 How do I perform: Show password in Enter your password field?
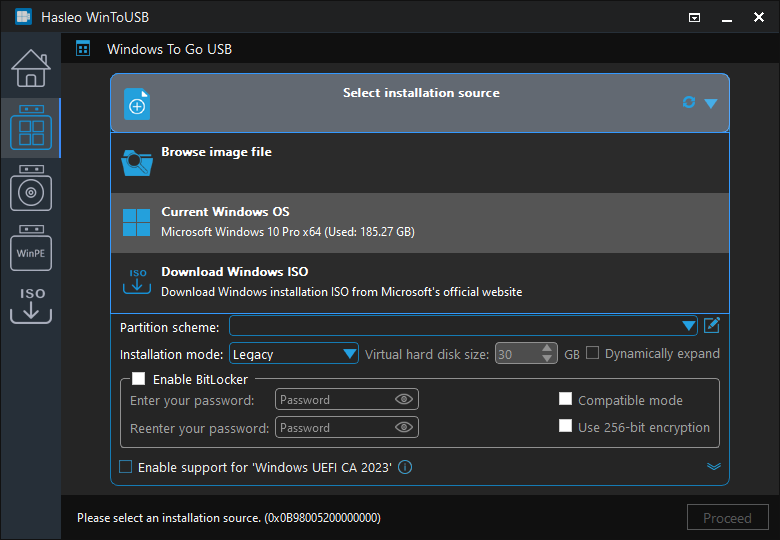403,399
